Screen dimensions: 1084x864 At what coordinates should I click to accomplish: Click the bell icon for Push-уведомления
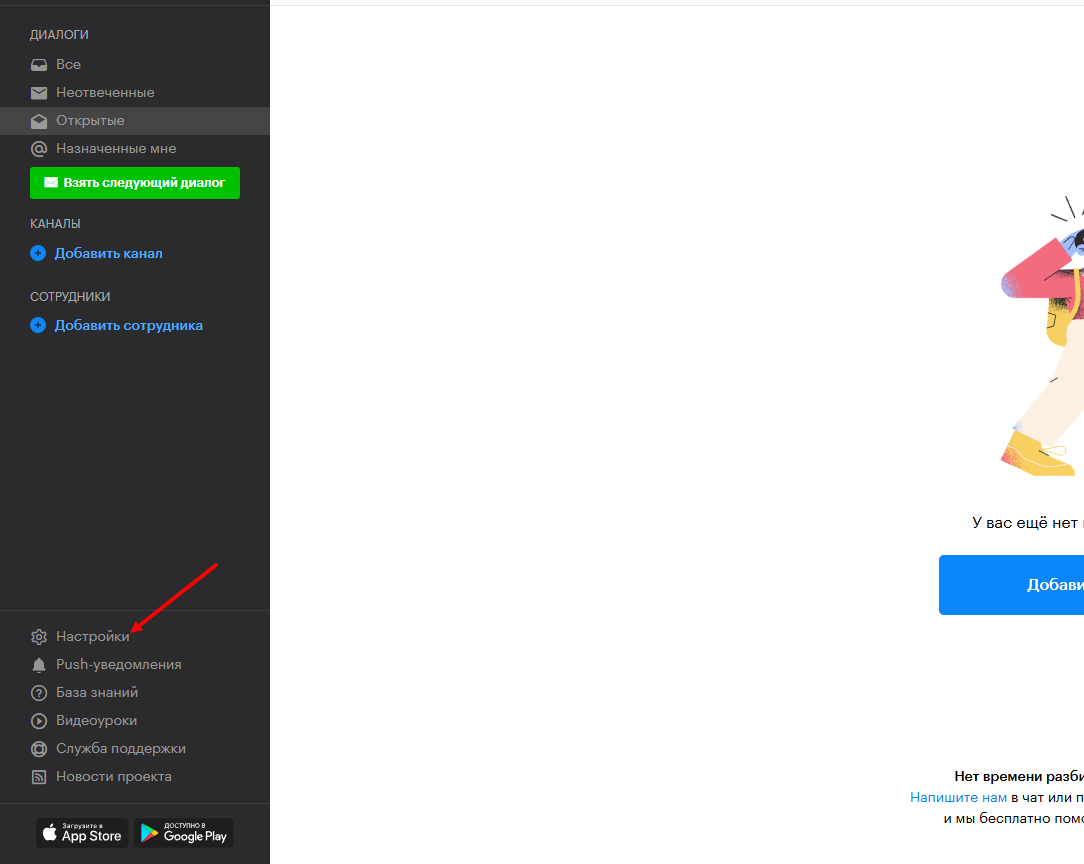[39, 665]
